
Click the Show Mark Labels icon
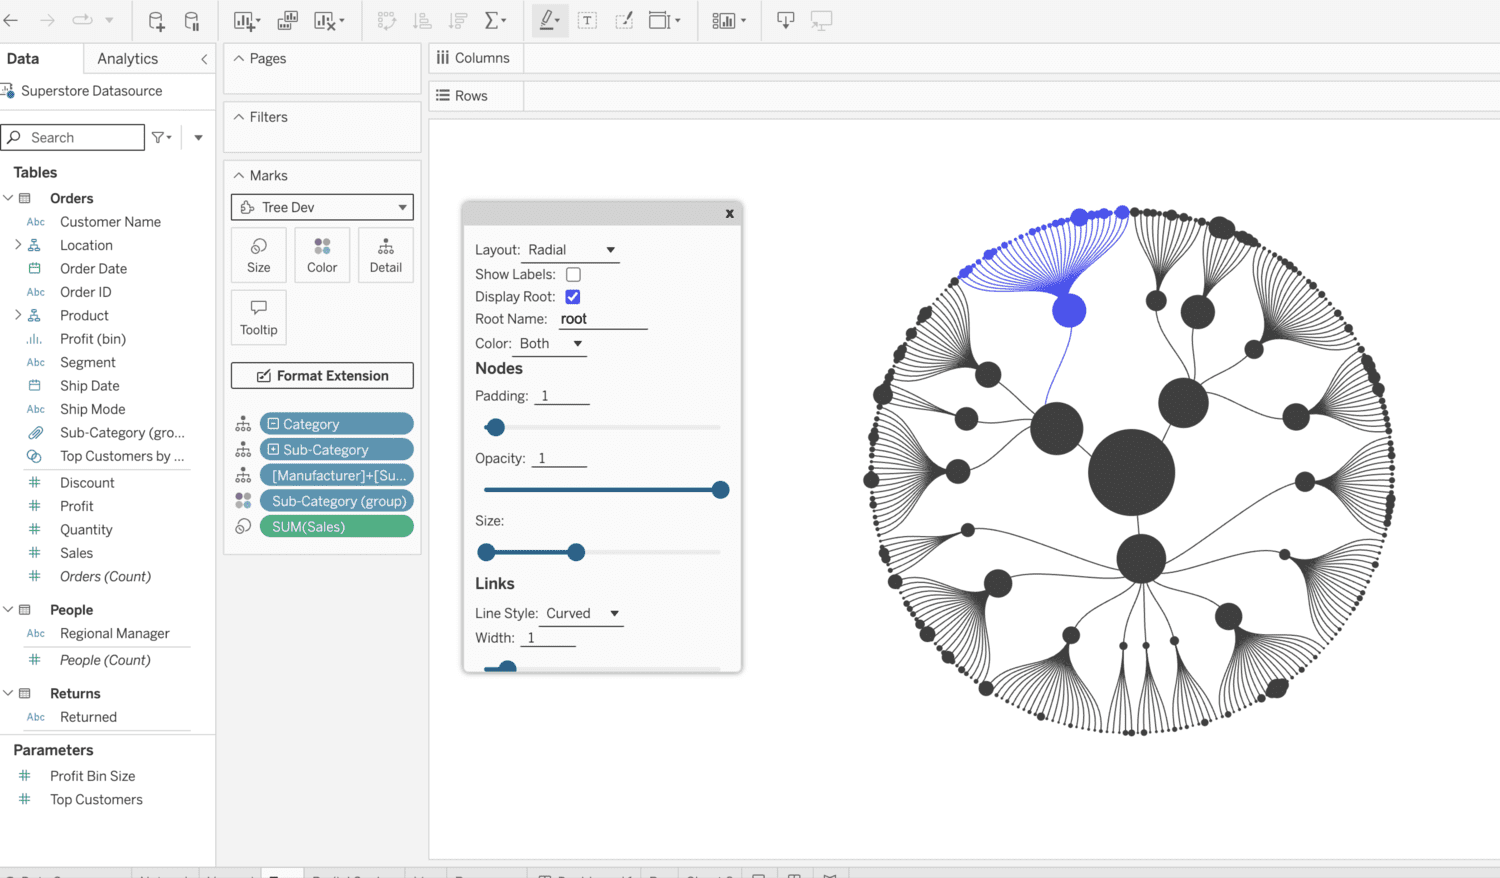point(589,20)
